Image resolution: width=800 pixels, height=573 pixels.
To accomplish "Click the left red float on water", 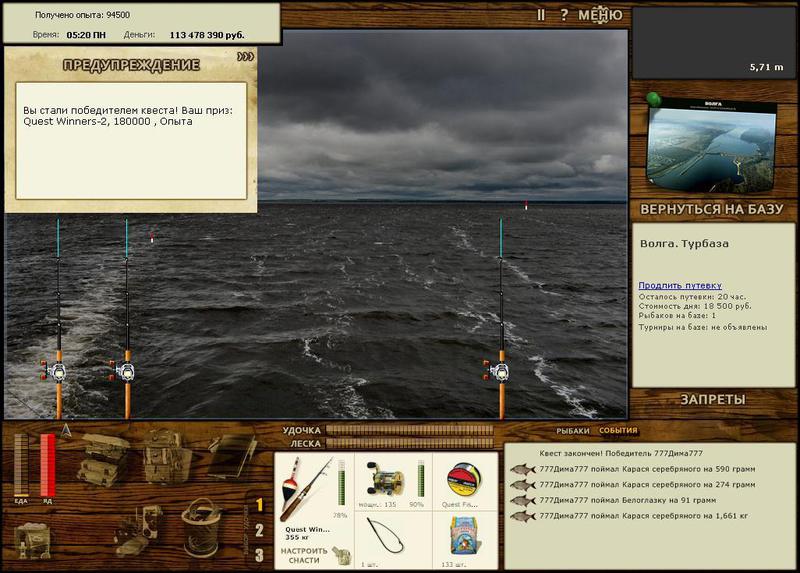I will tap(152, 238).
